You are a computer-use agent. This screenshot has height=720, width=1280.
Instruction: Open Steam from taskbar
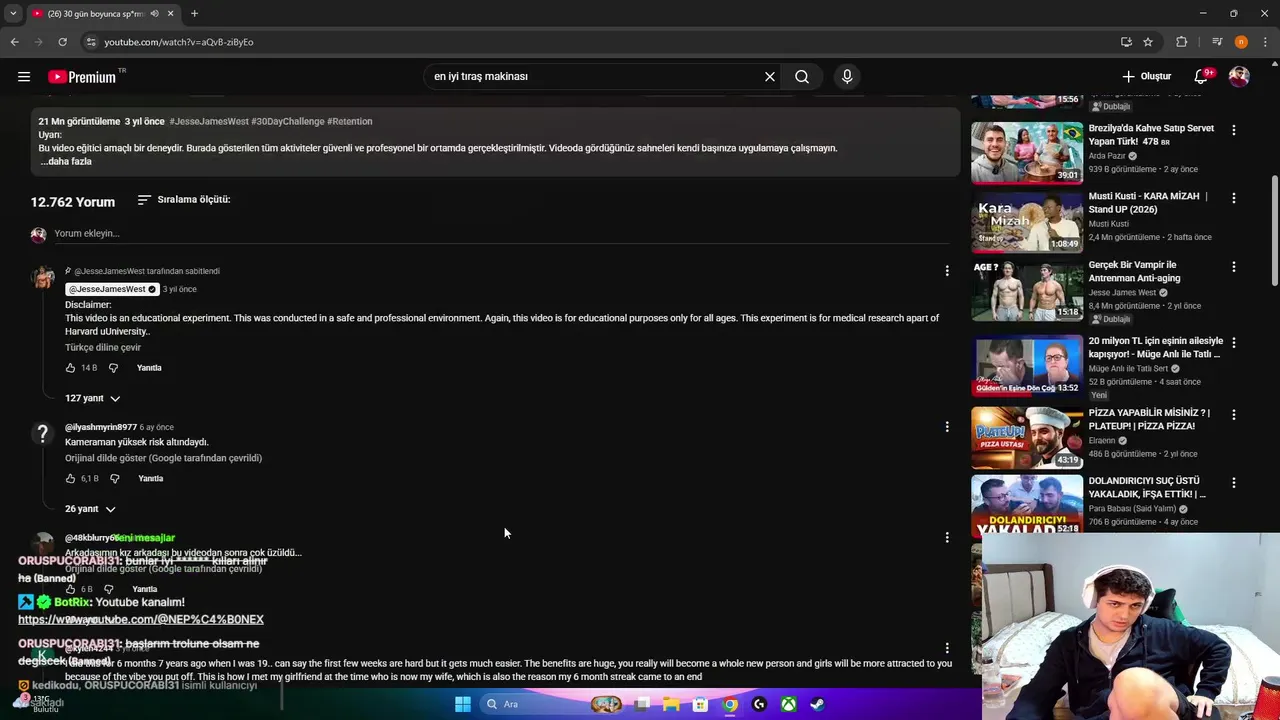[818, 704]
